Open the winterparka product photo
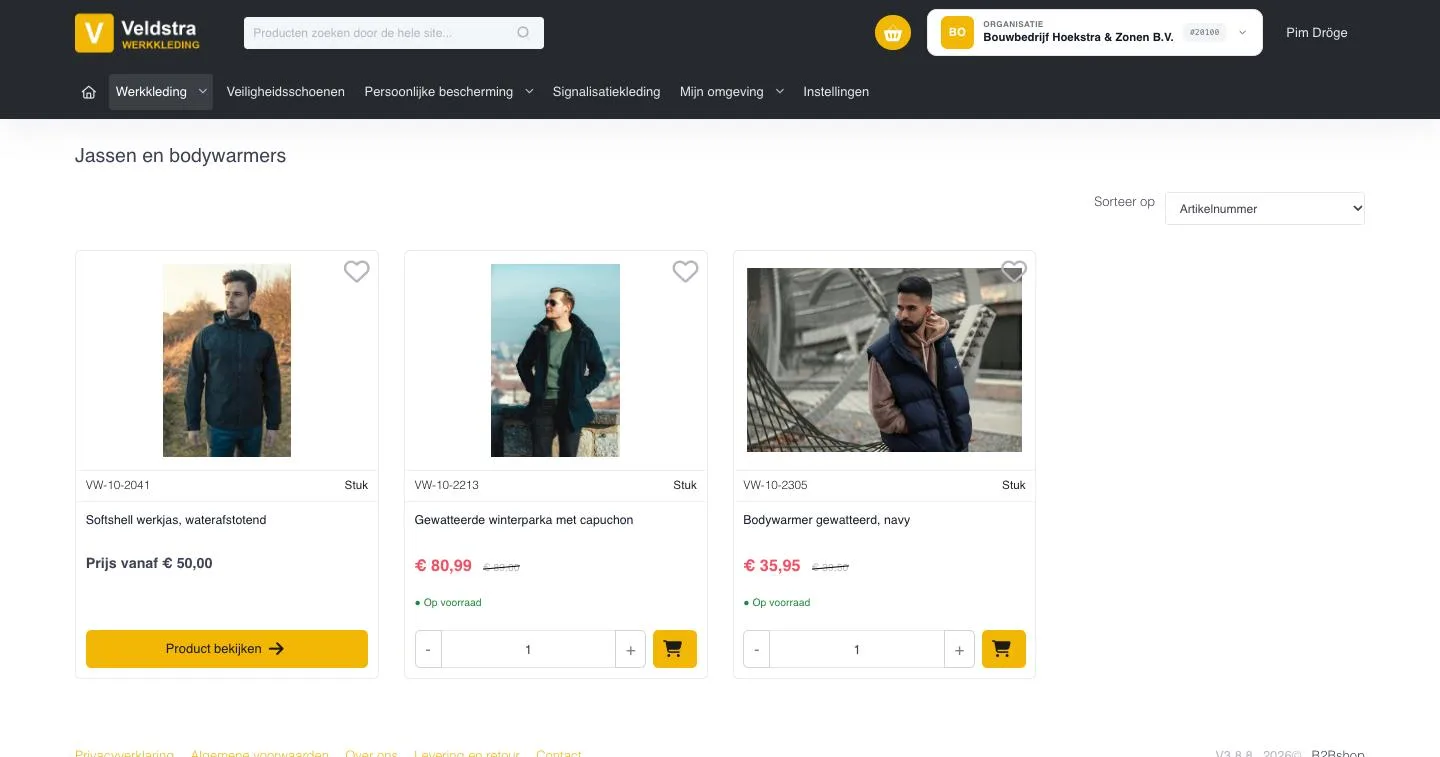The height and width of the screenshot is (757, 1440). point(555,360)
